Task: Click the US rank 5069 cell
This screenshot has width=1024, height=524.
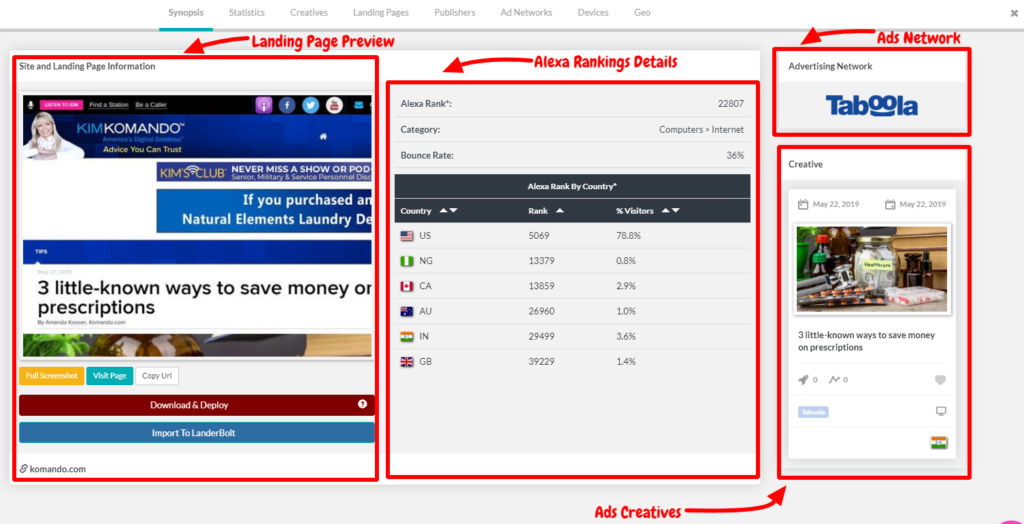Action: coord(538,236)
